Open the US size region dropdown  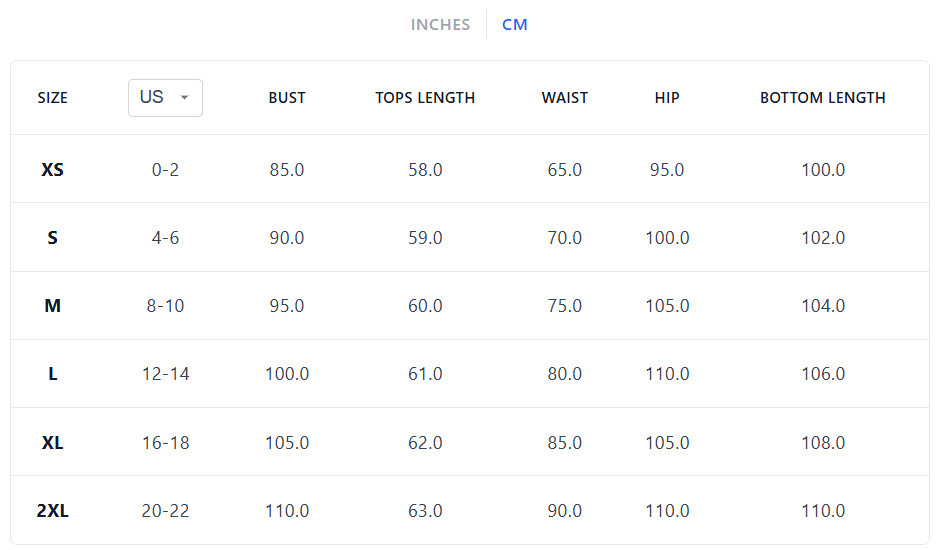pos(165,98)
